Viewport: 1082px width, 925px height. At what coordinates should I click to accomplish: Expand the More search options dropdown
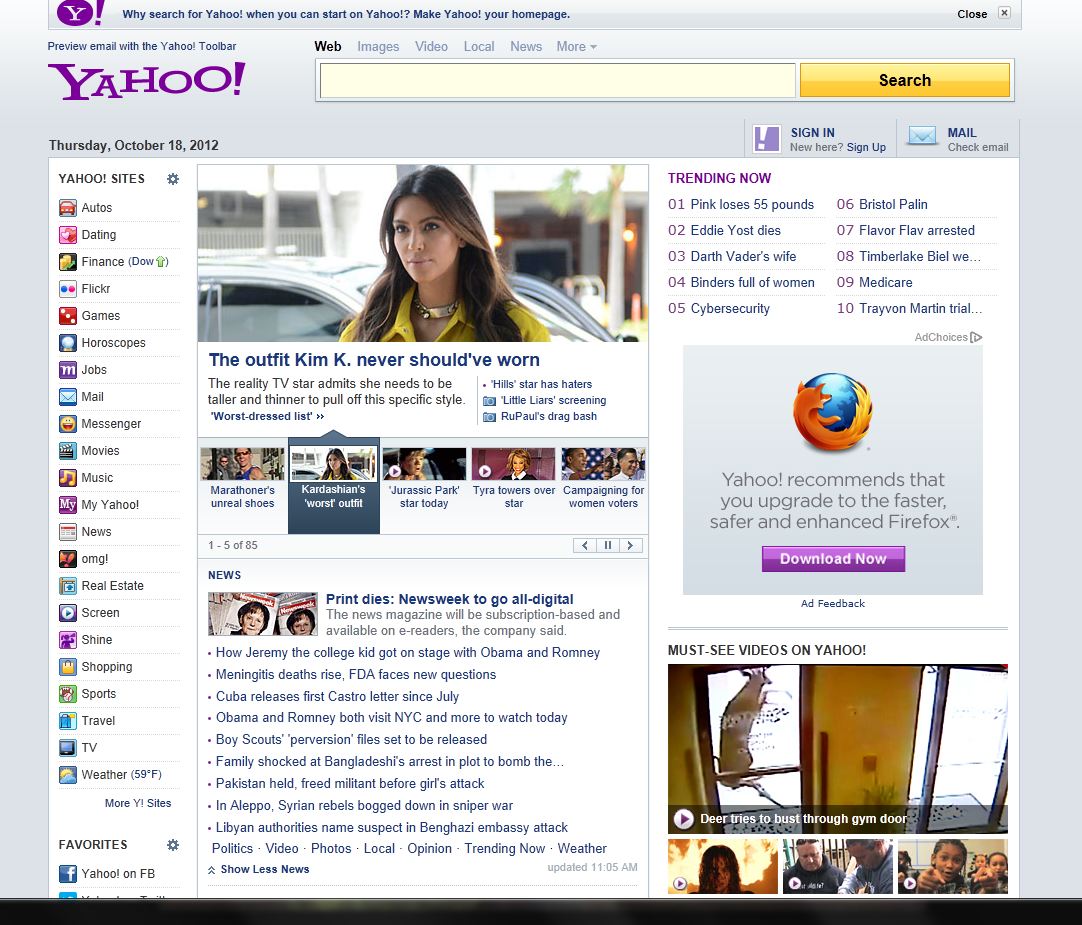[576, 46]
